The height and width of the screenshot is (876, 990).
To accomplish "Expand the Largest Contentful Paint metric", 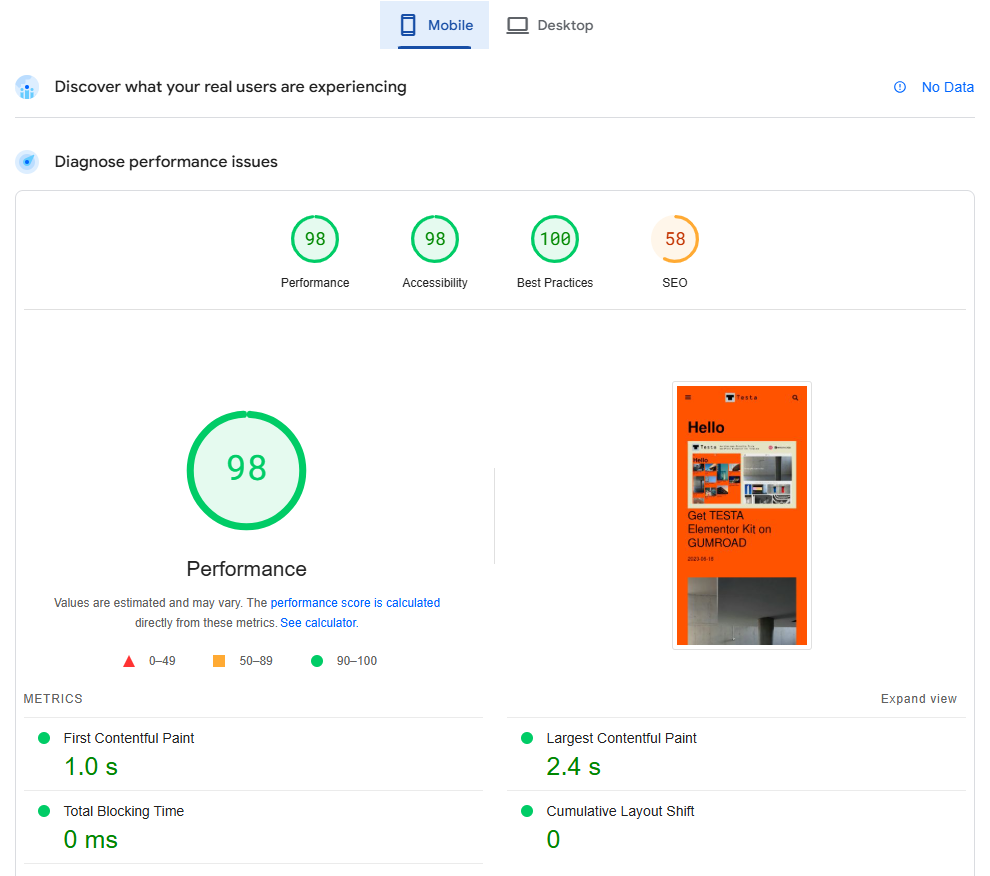I will pyautogui.click(x=621, y=738).
